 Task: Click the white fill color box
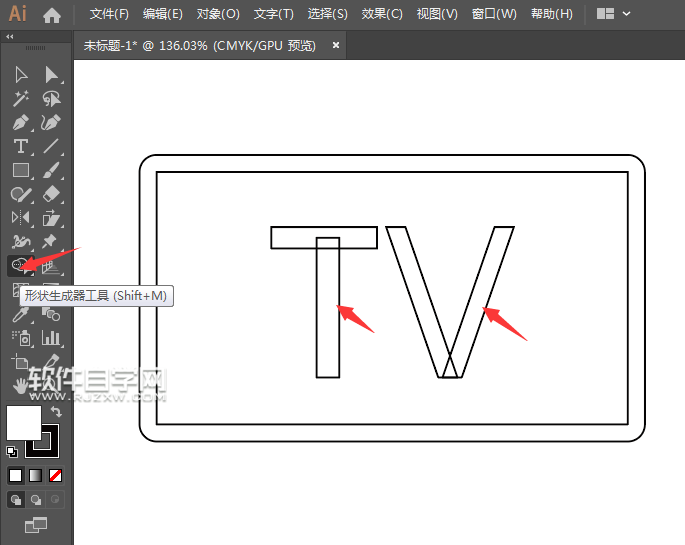(x=23, y=422)
